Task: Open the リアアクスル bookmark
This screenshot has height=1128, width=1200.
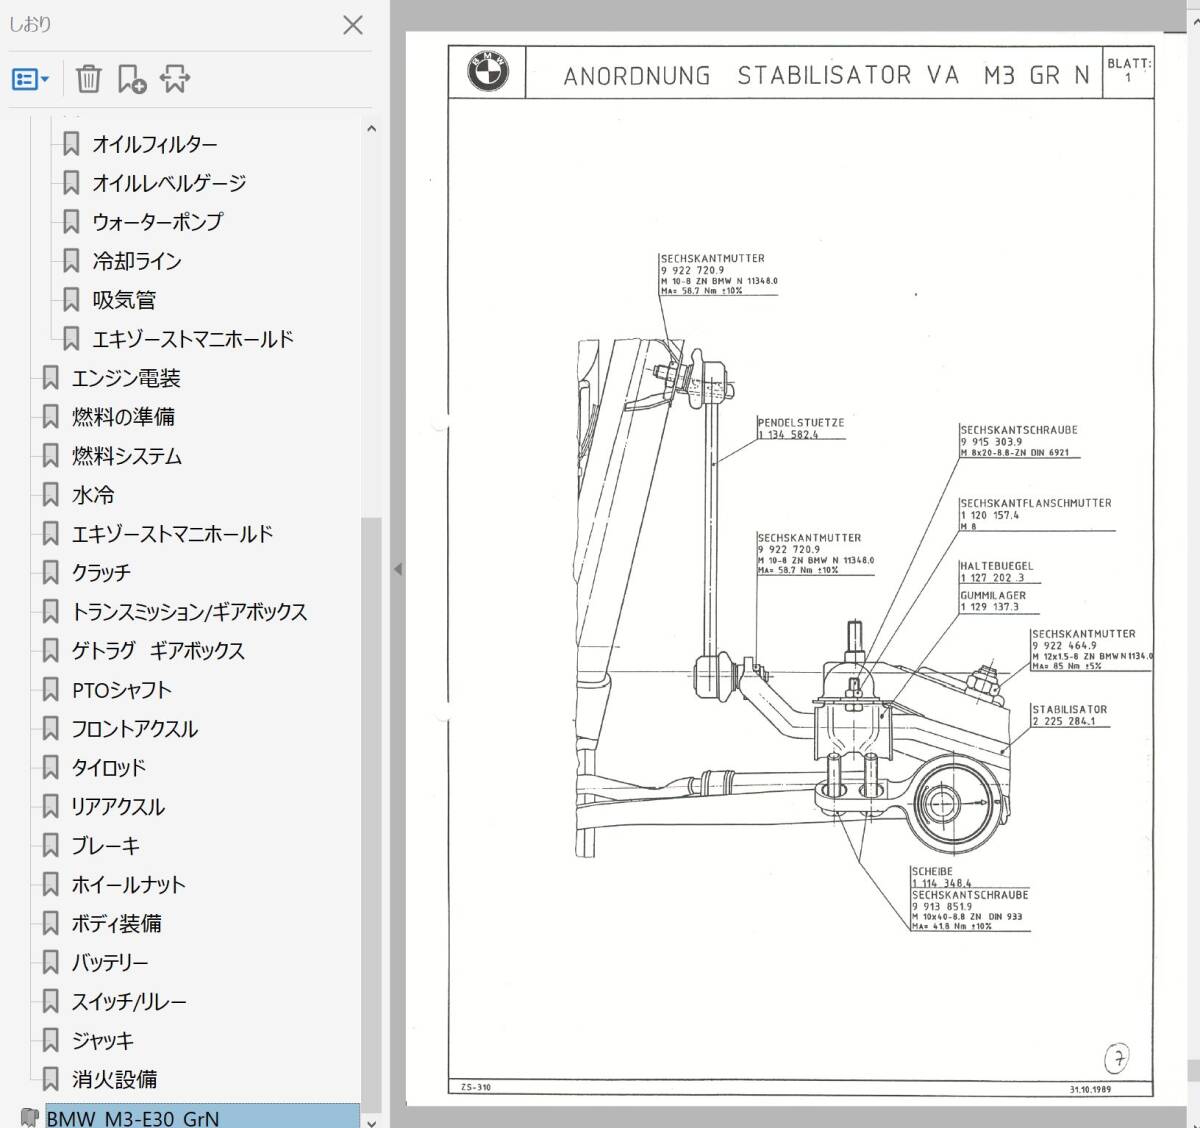Action: 118,807
